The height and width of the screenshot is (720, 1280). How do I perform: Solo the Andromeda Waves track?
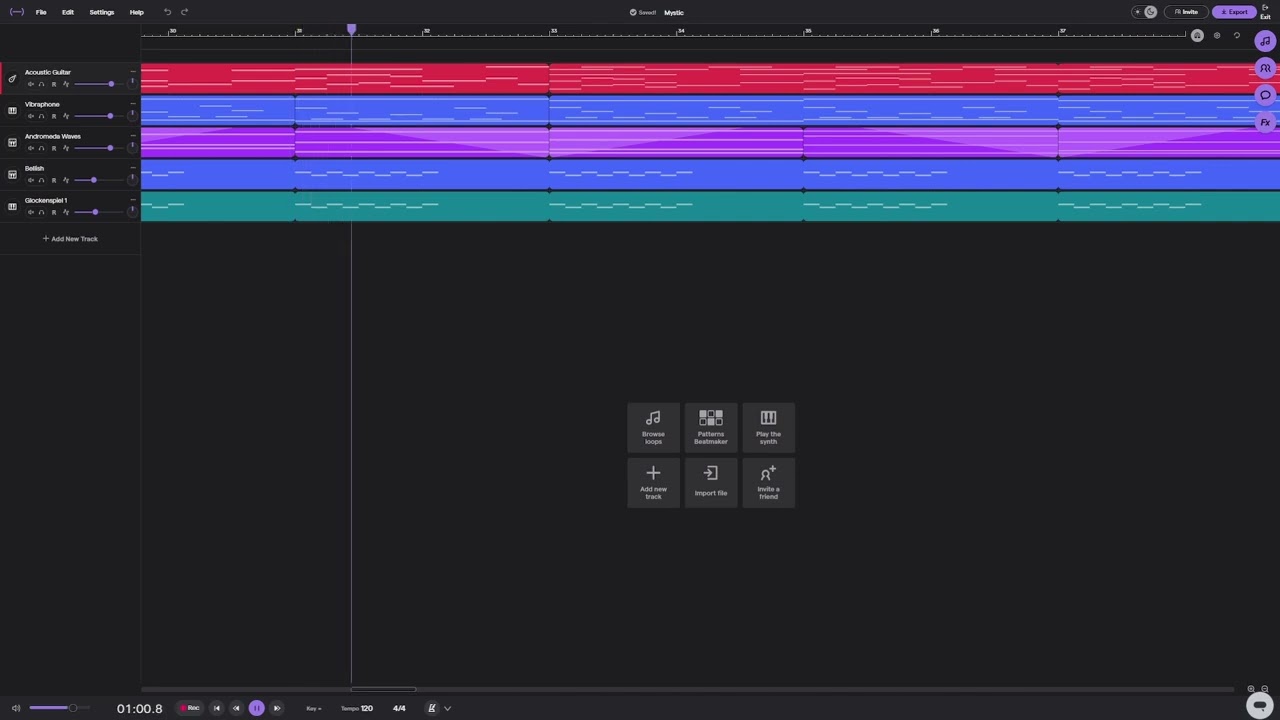coord(42,148)
